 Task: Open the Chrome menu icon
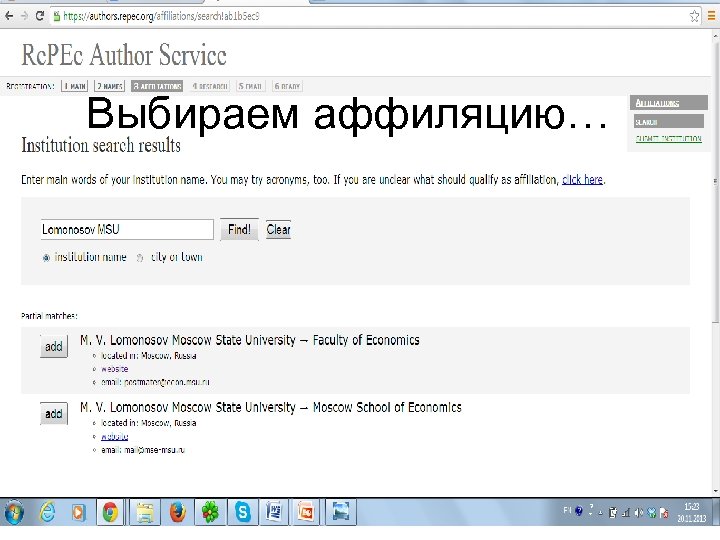[711, 17]
